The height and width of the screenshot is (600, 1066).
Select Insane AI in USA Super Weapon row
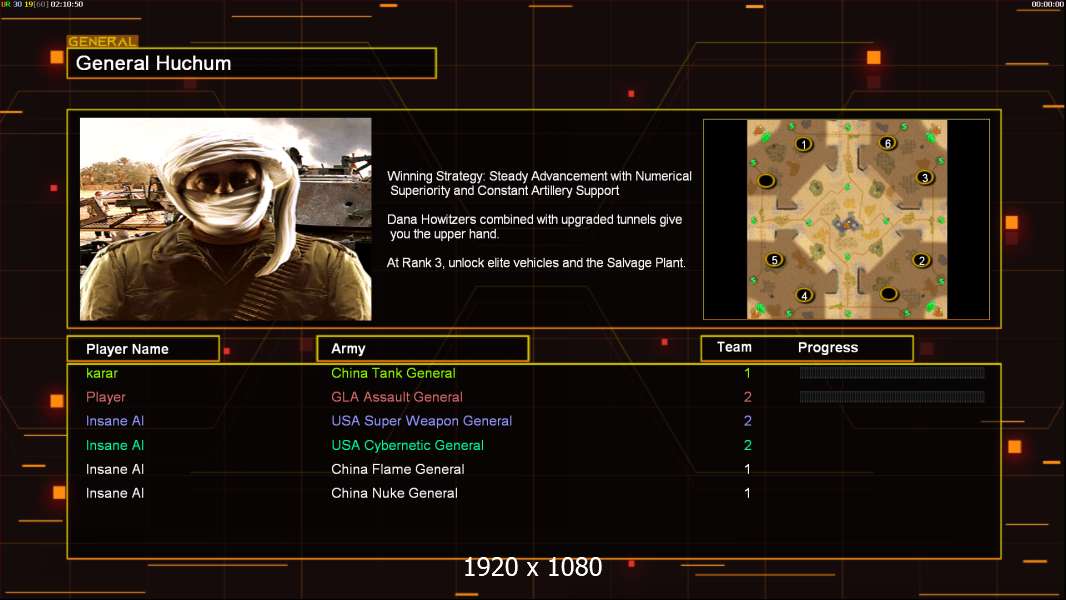click(x=115, y=421)
